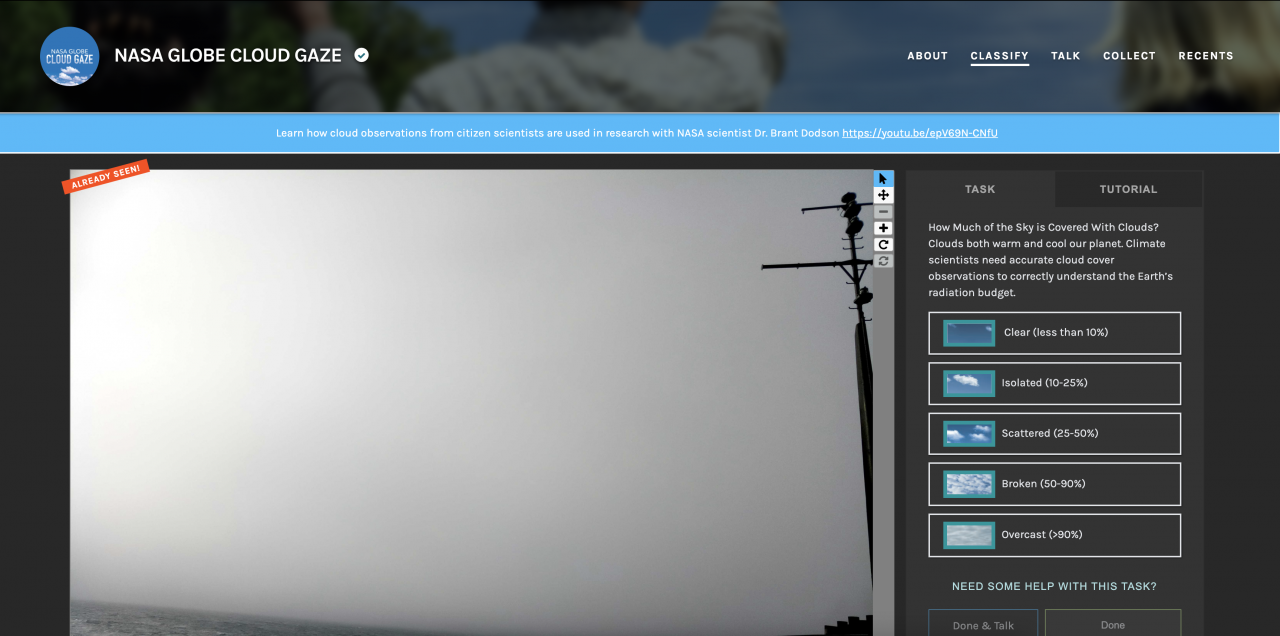This screenshot has height=636, width=1280.
Task: Switch to the Task tab
Action: pos(980,189)
